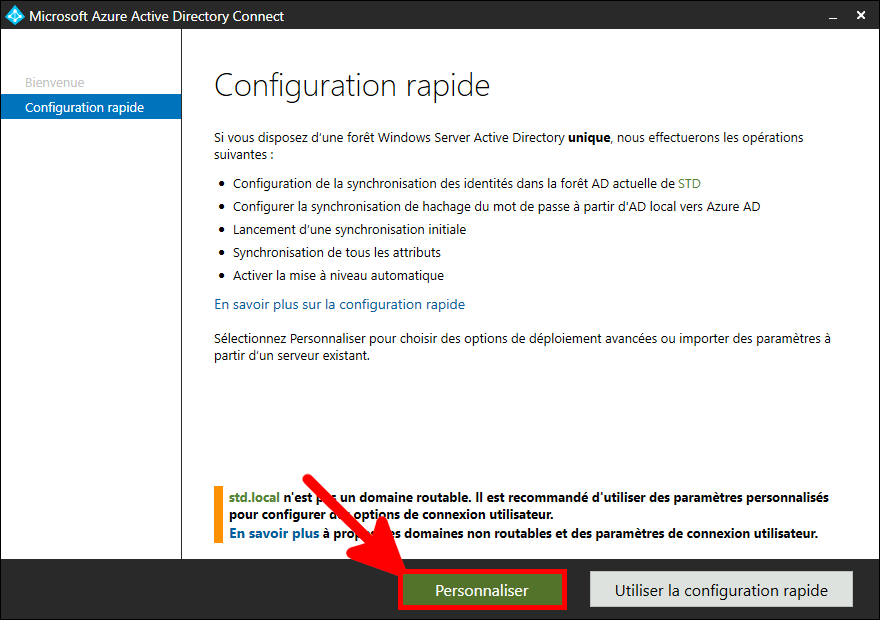880x620 pixels.
Task: Open En savoir plus sur la configuration rapide
Action: click(339, 304)
